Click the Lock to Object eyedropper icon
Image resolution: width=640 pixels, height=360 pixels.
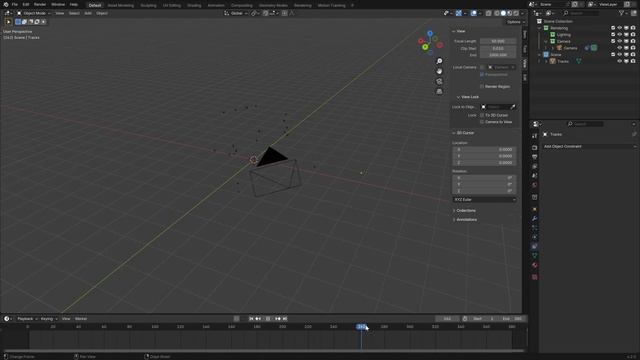[x=513, y=107]
